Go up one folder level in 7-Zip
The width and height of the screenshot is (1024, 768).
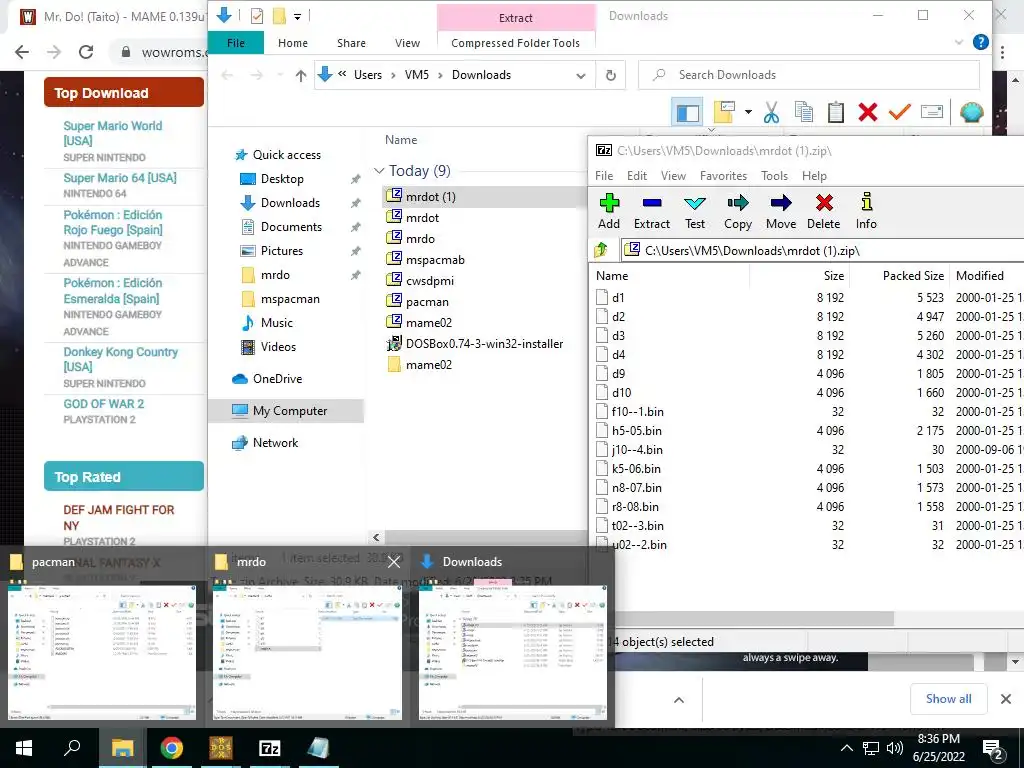601,250
